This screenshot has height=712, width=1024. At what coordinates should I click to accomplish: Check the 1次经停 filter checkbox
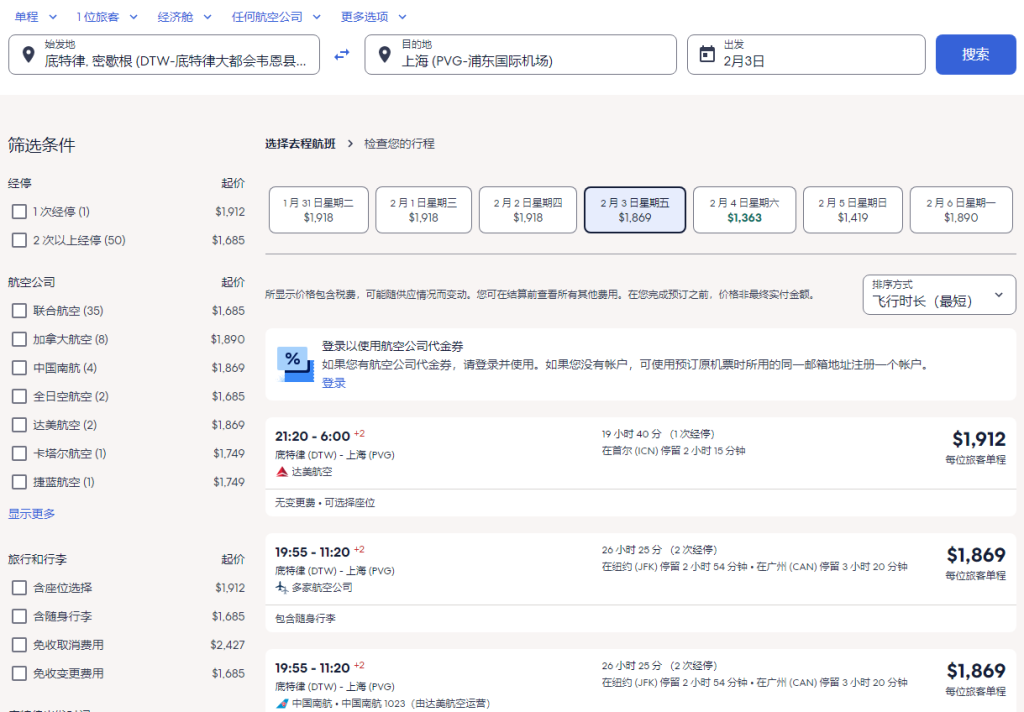pyautogui.click(x=19, y=212)
